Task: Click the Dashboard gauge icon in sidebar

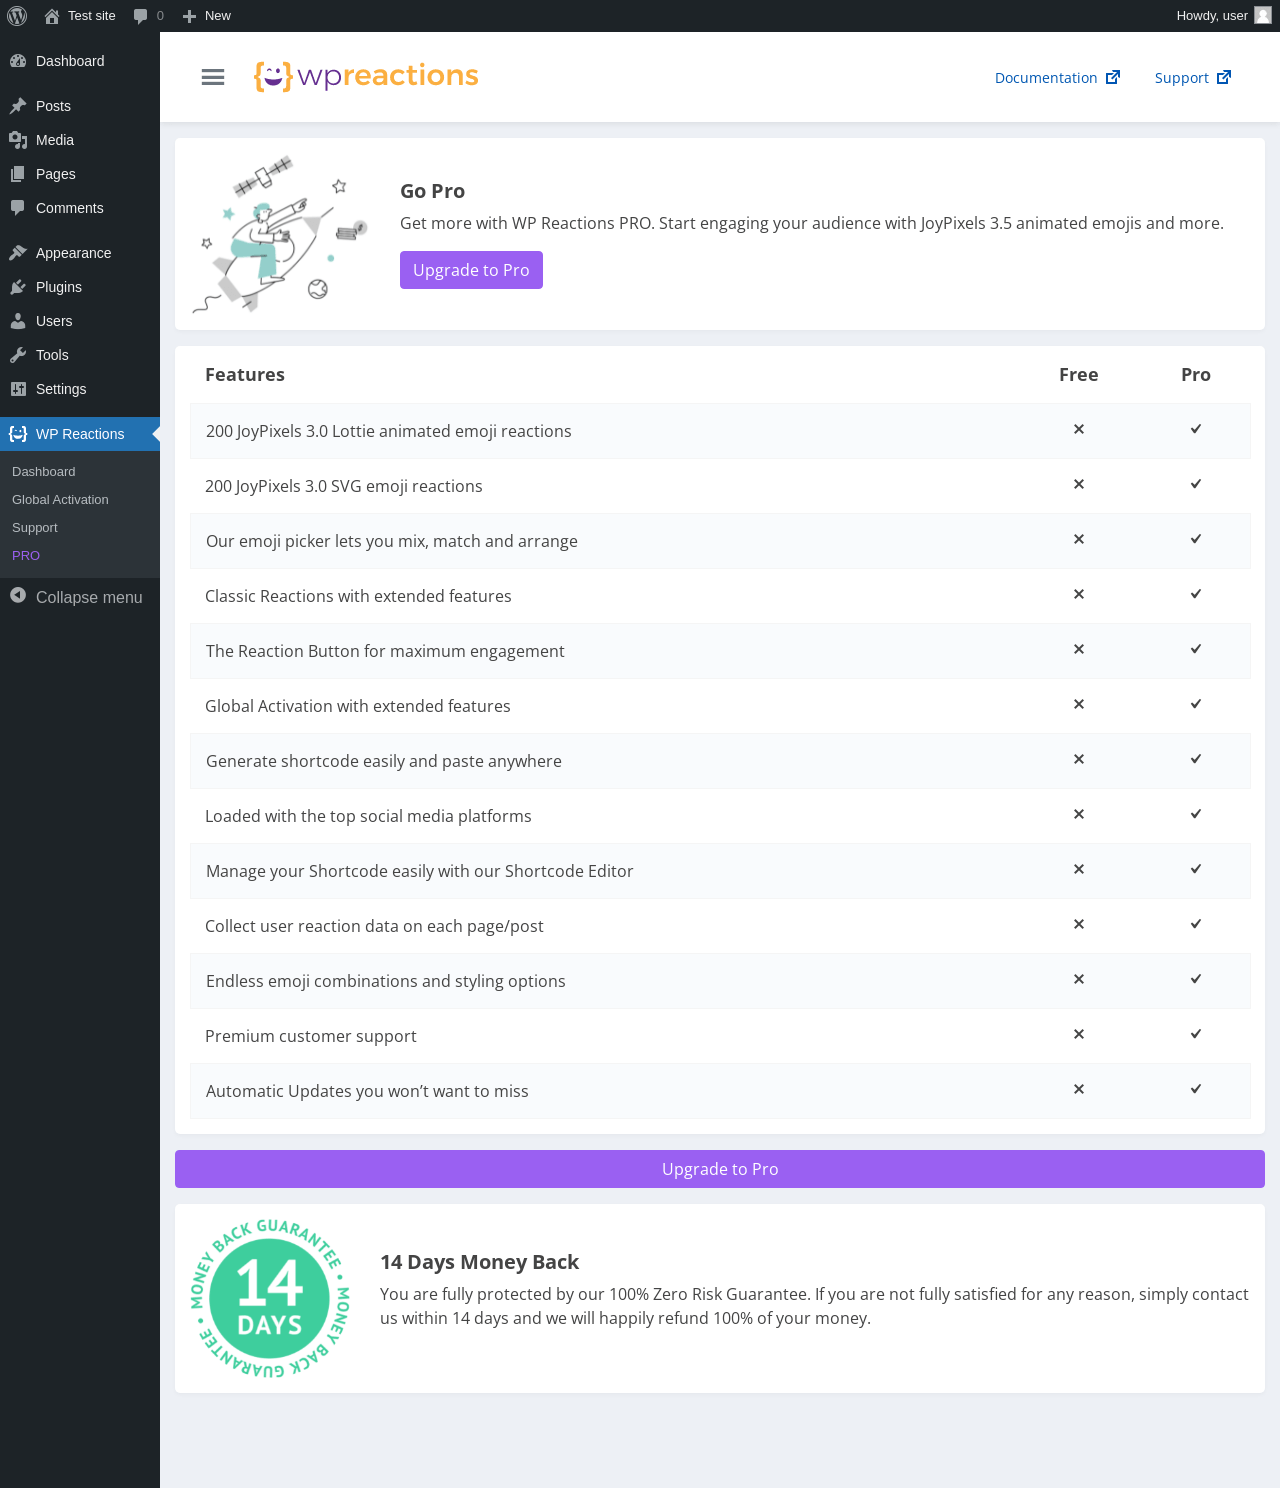Action: point(18,61)
